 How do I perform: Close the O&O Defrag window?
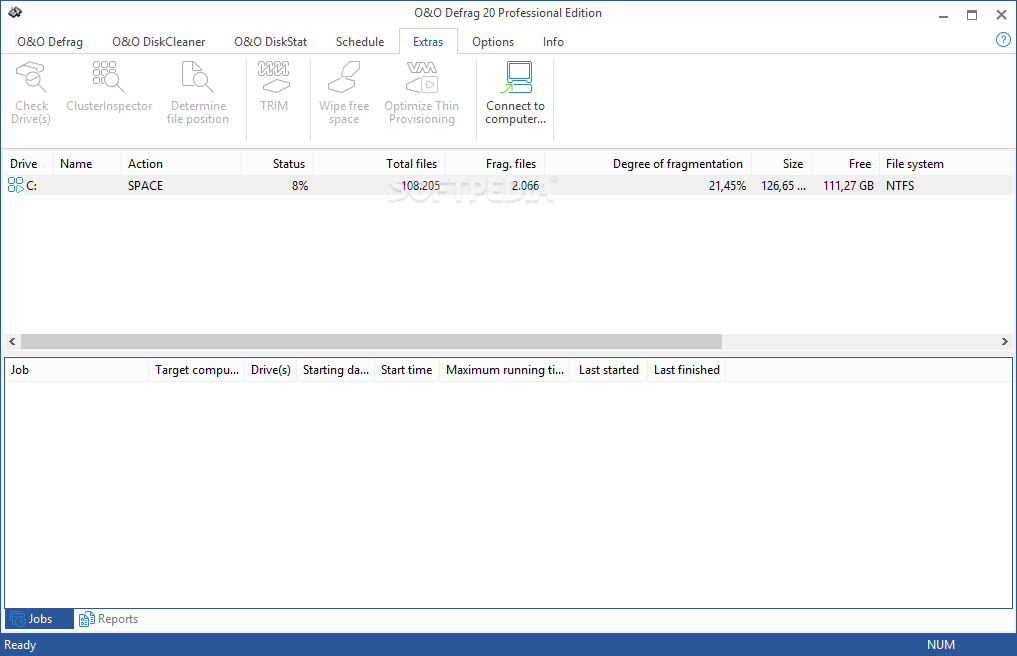[x=1001, y=15]
